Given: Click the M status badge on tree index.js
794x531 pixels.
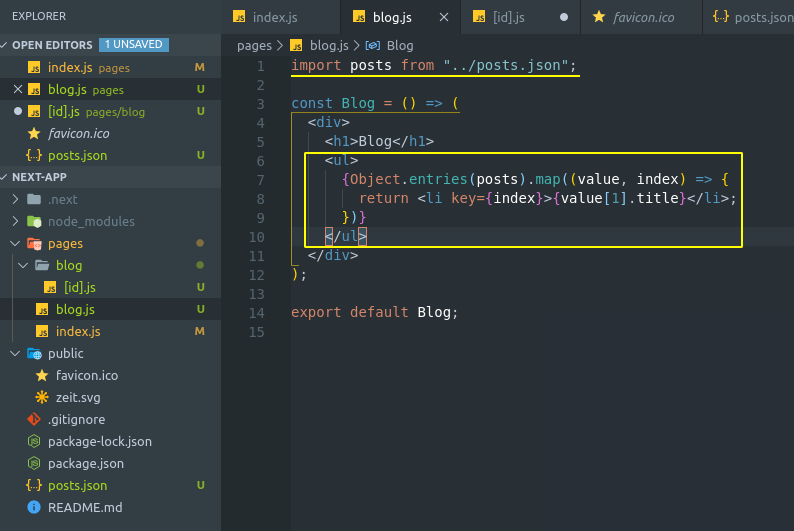Looking at the screenshot, I should [200, 331].
